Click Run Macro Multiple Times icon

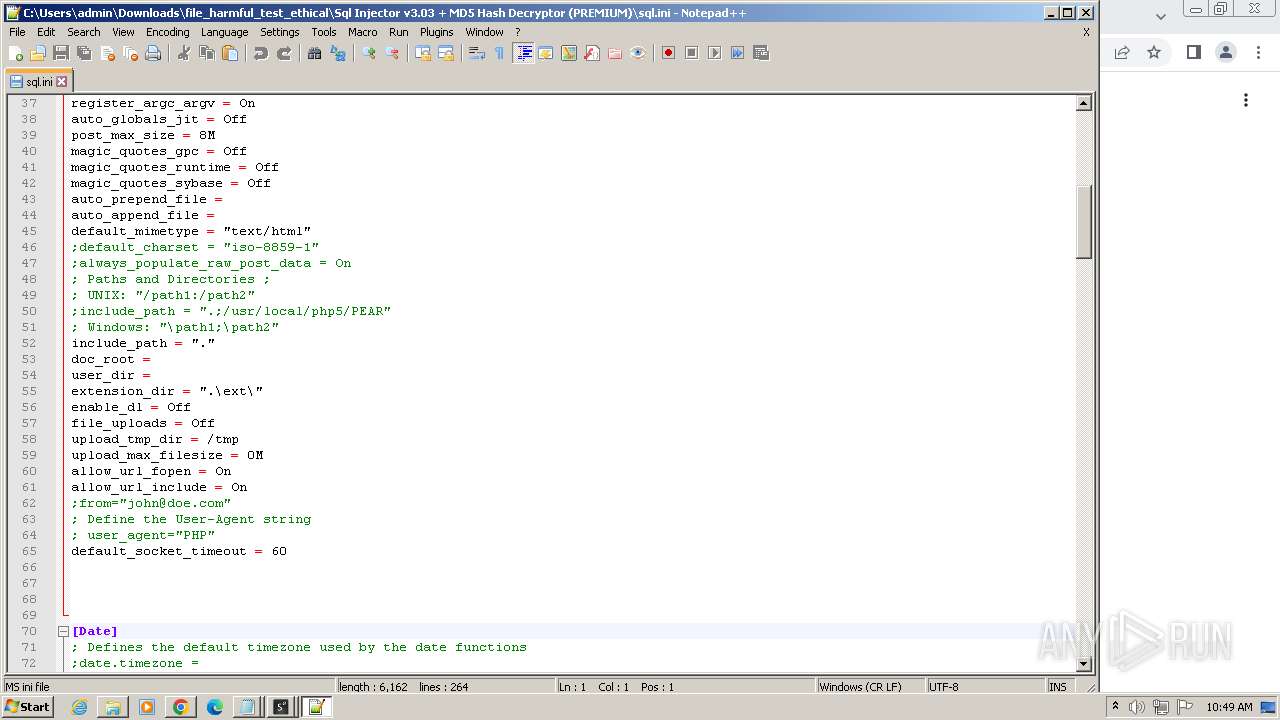738,53
